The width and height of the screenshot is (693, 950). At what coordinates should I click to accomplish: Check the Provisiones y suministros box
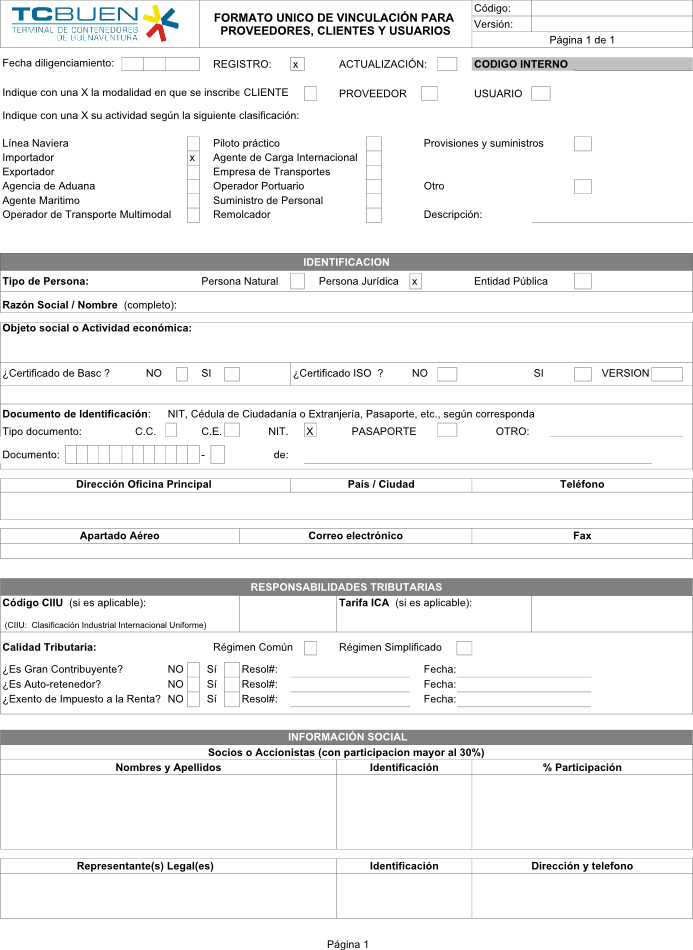click(x=583, y=144)
